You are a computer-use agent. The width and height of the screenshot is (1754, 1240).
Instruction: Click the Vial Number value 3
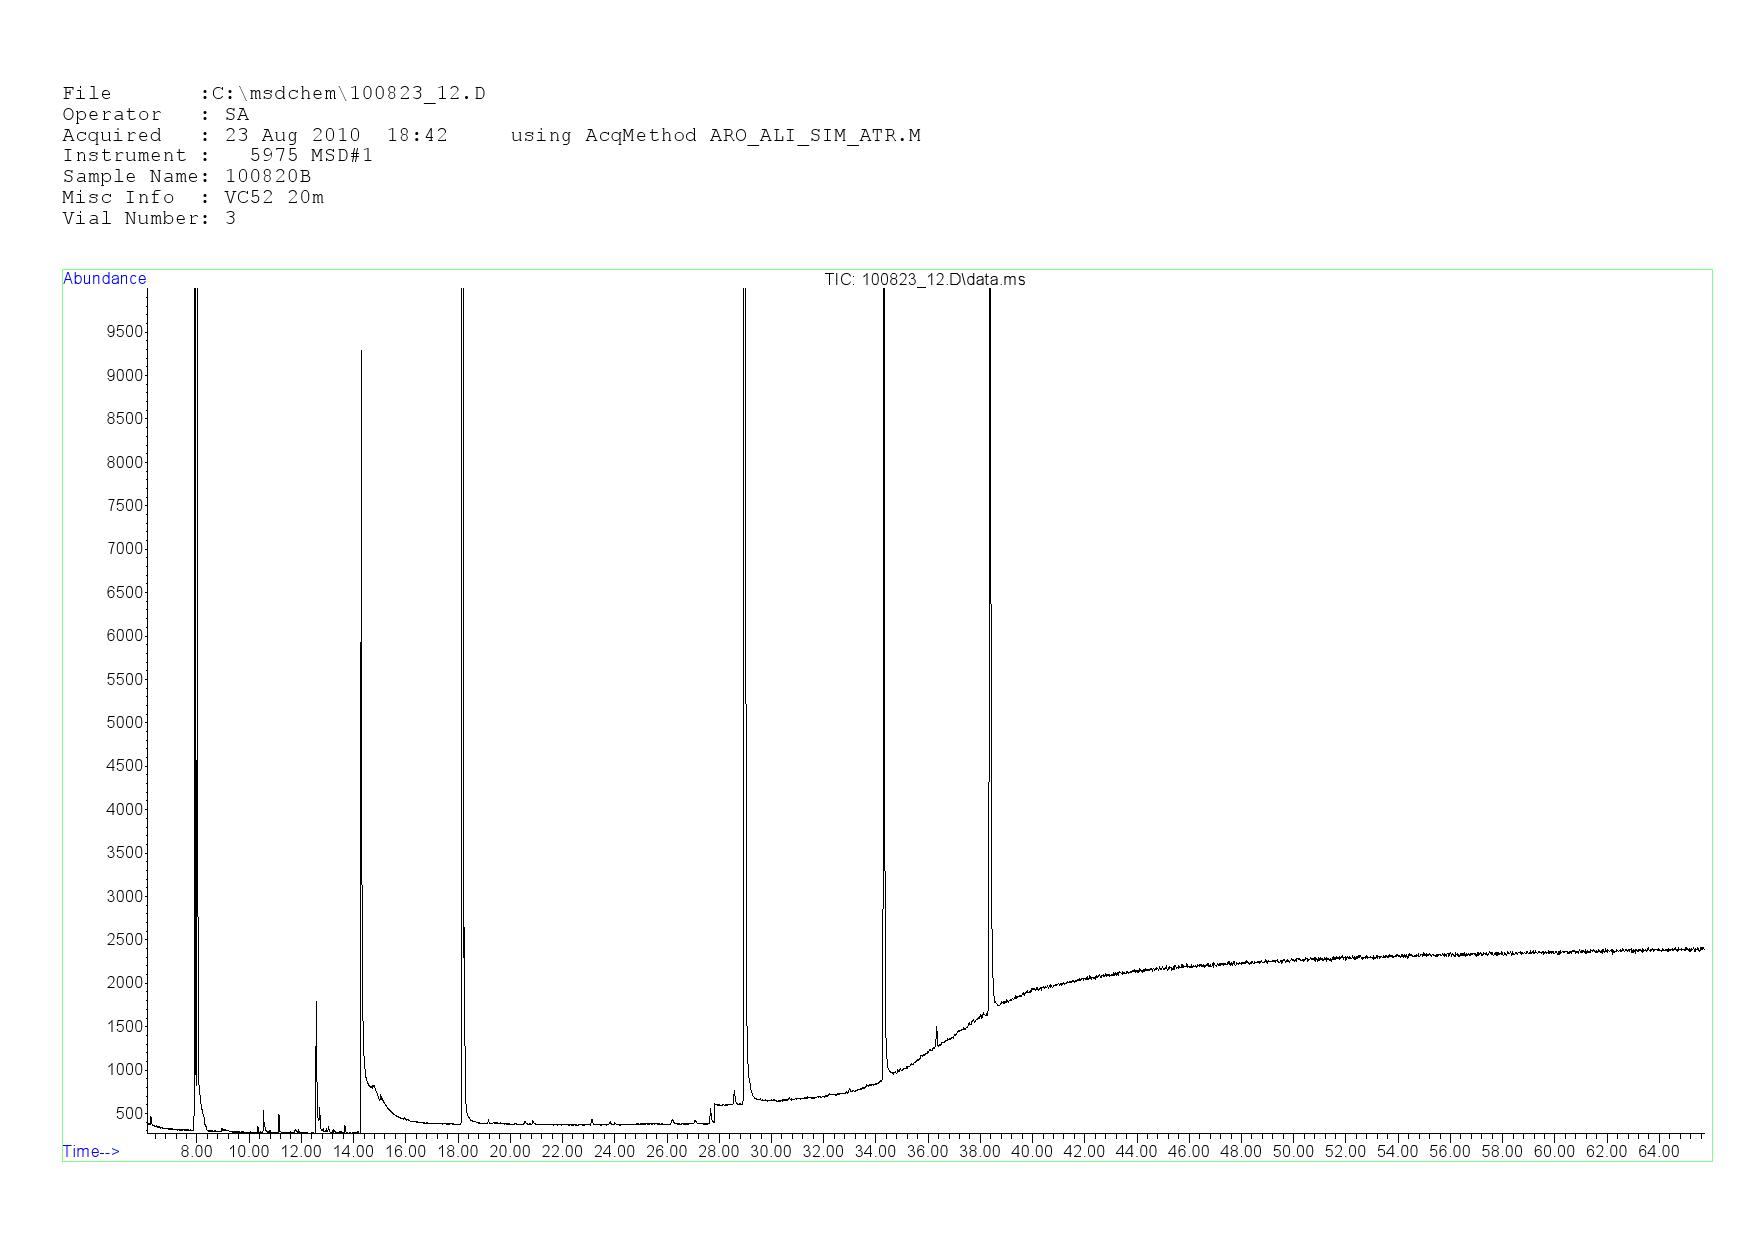click(x=231, y=218)
